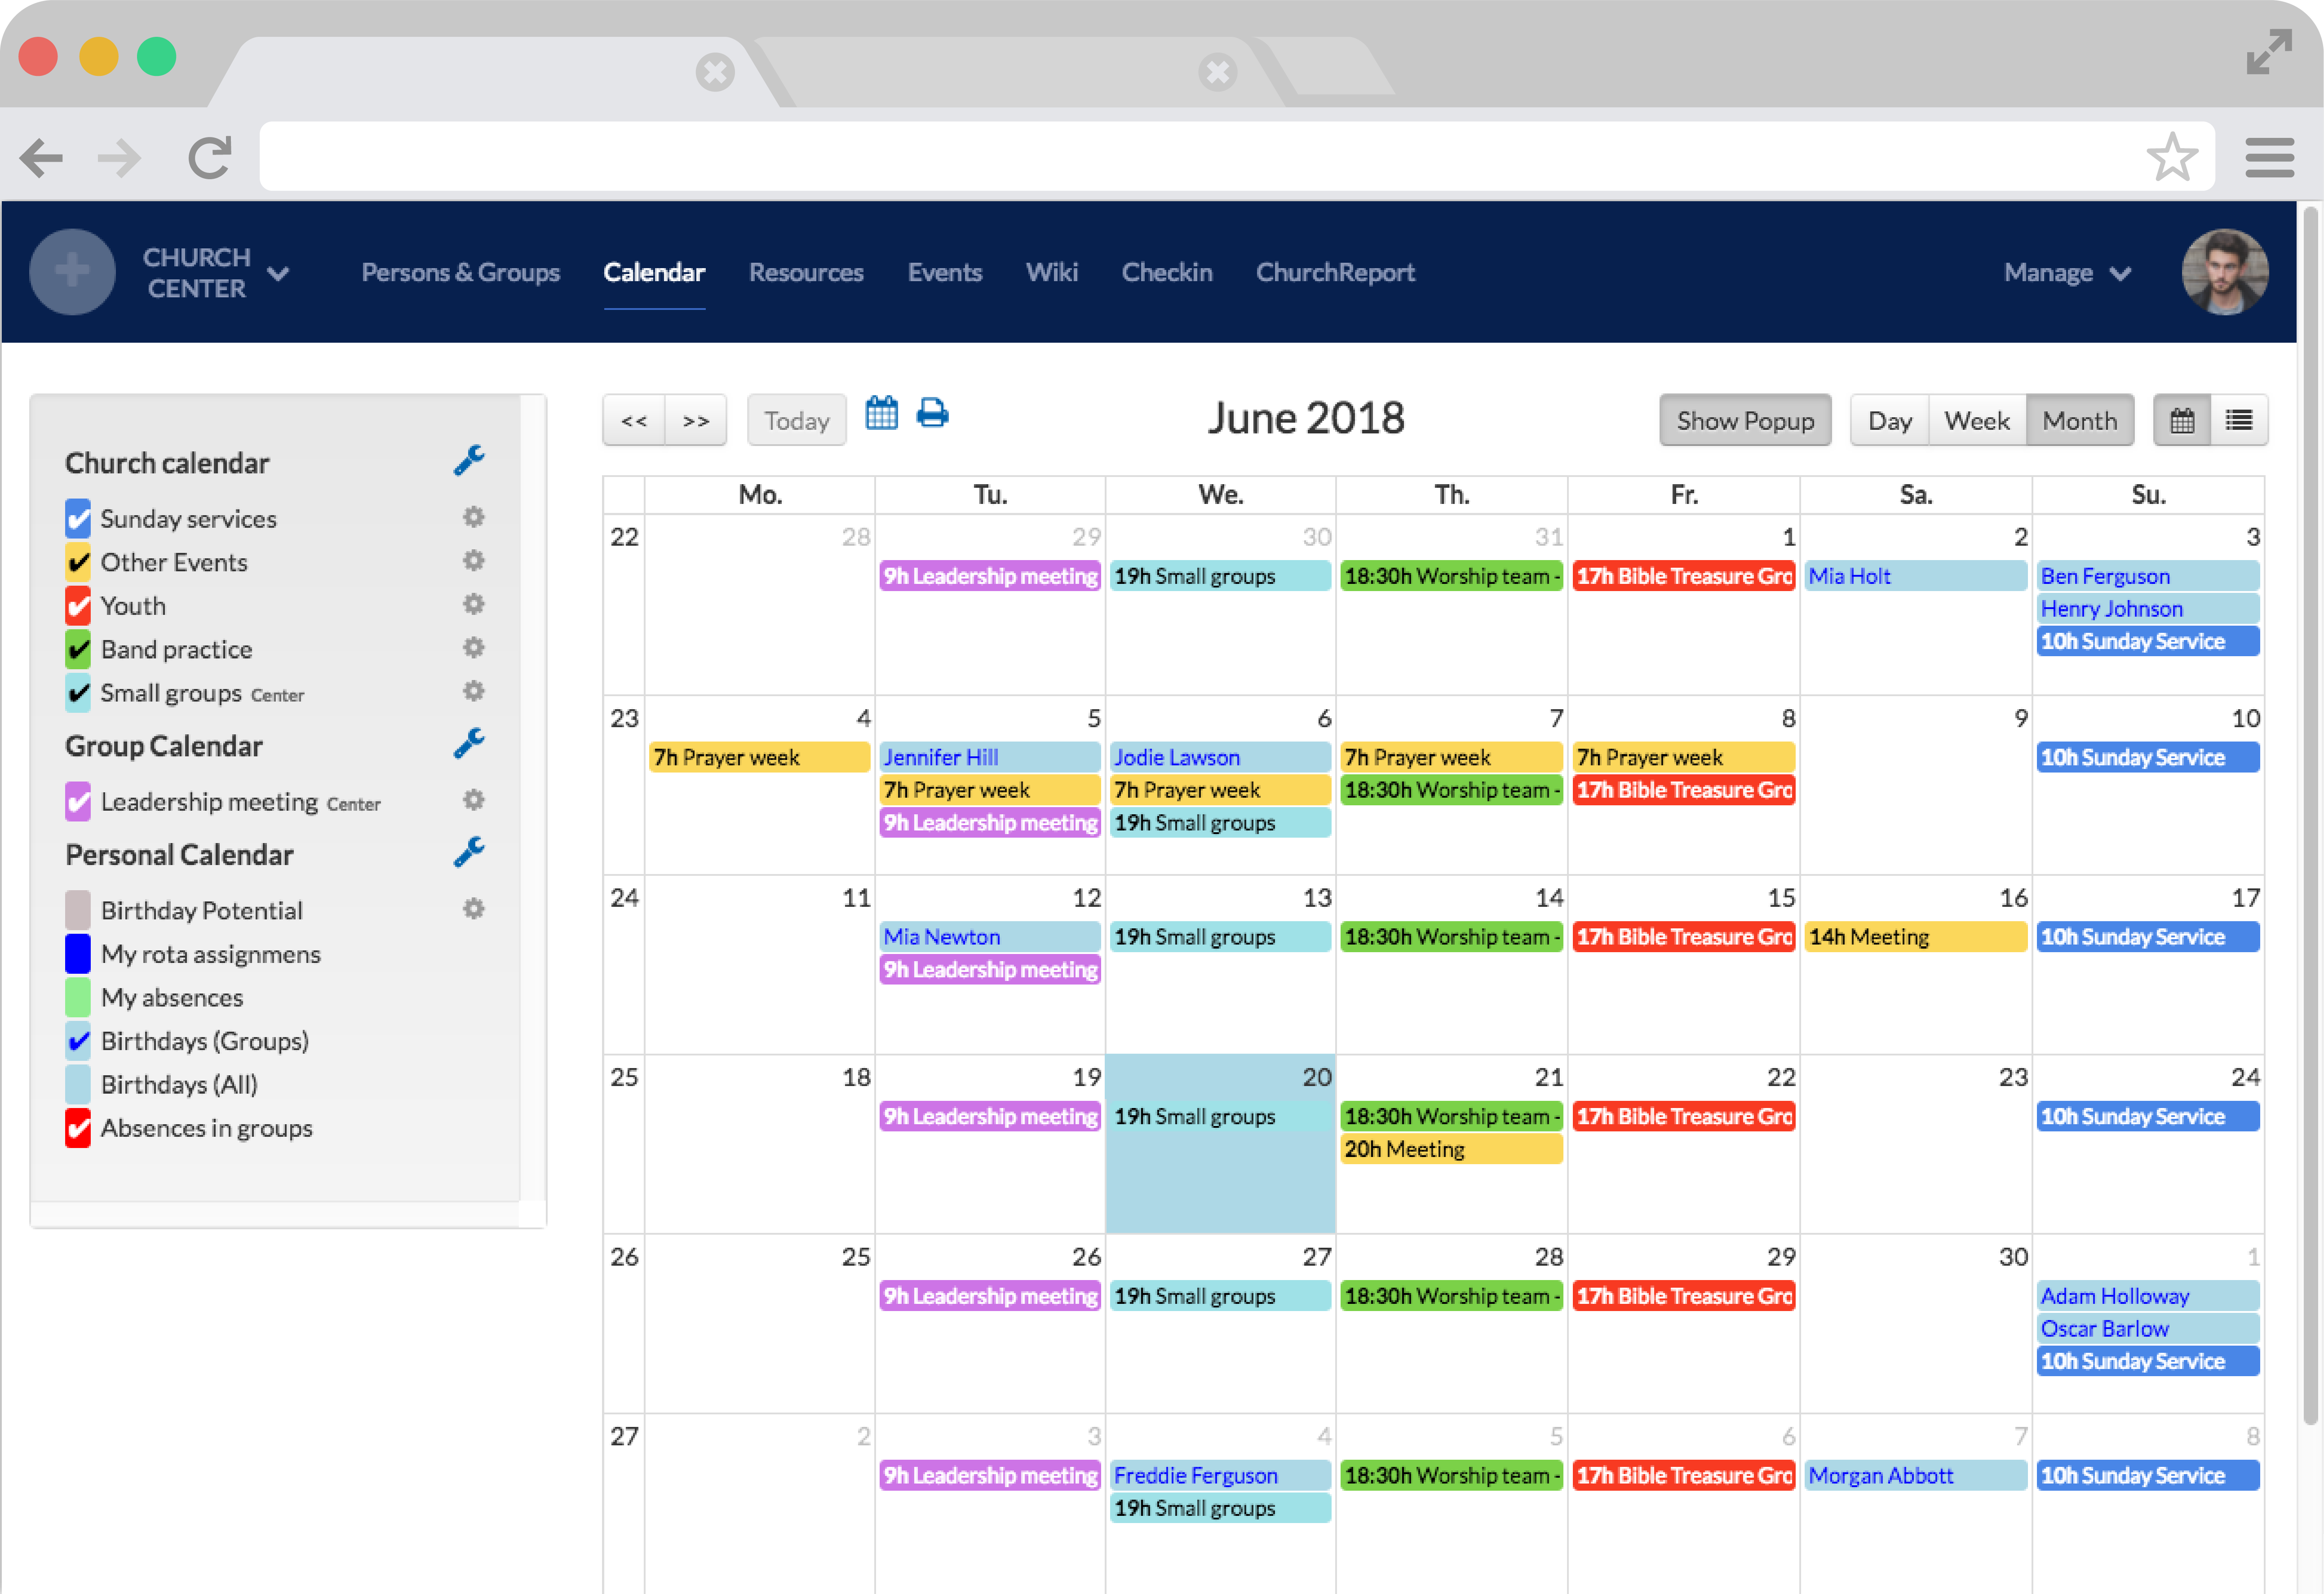Toggle the Other Events checkbox

tap(78, 562)
